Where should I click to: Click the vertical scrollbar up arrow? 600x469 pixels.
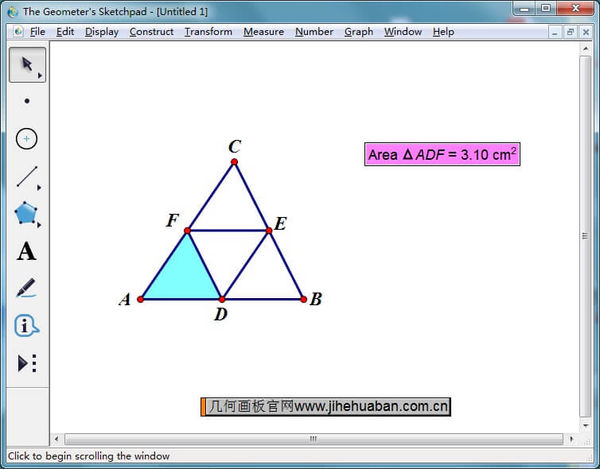[x=585, y=49]
